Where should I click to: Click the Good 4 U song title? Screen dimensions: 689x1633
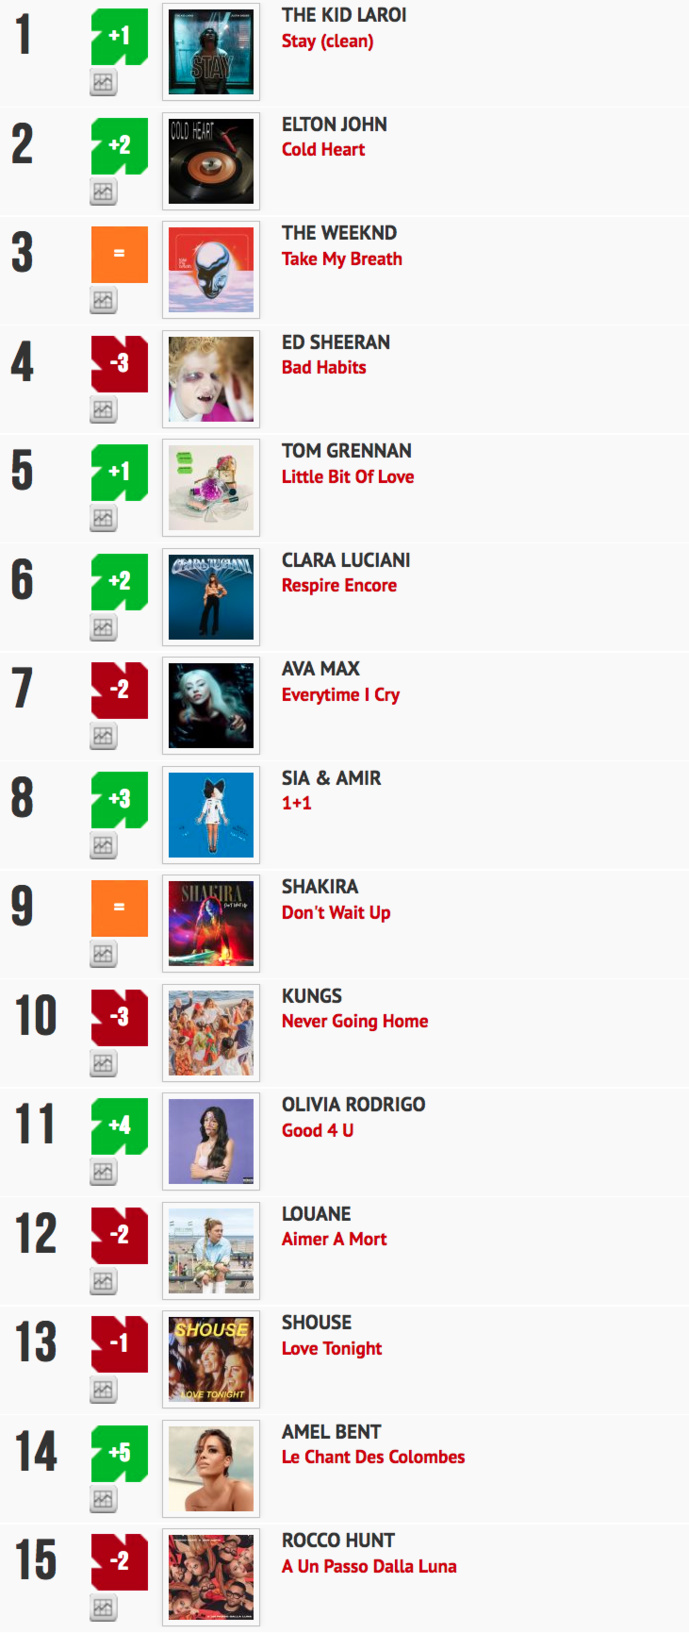(x=317, y=1130)
